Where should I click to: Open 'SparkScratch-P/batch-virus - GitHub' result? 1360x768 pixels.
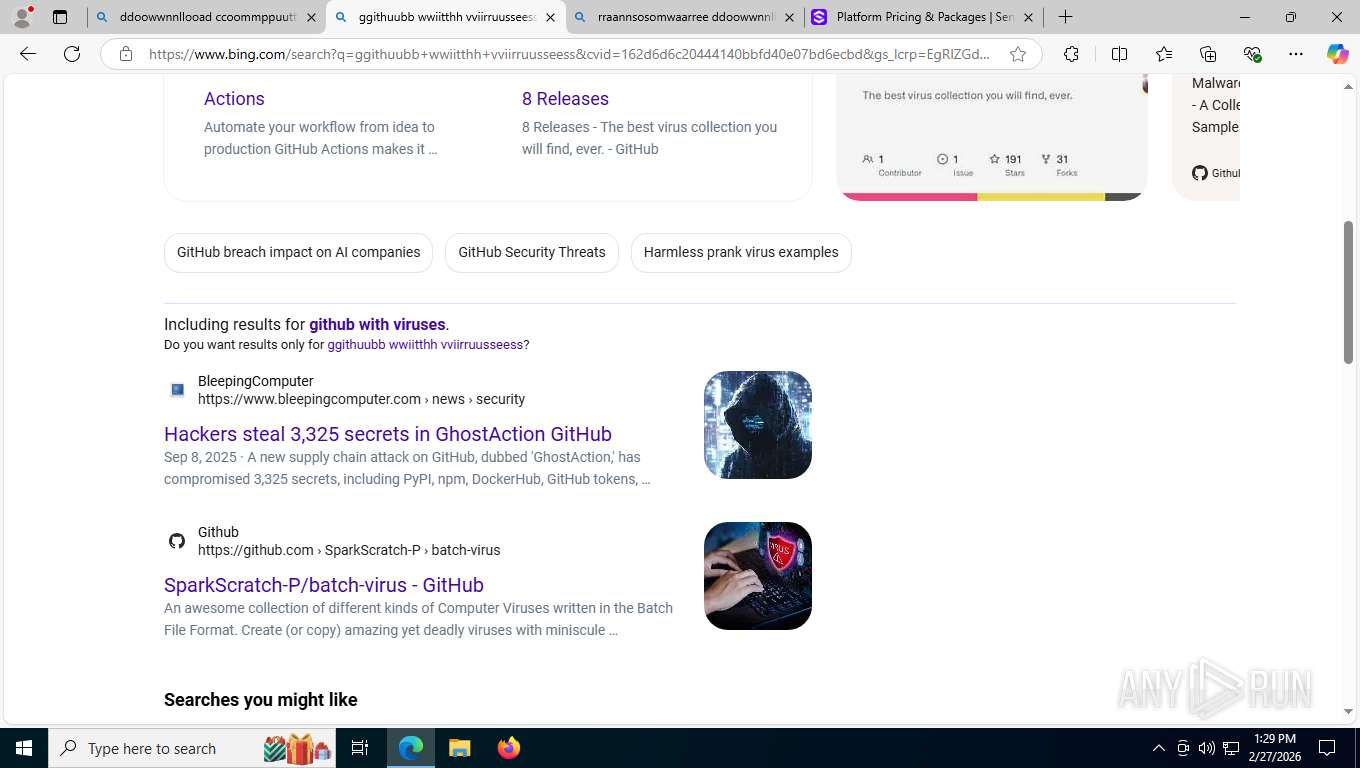click(324, 585)
